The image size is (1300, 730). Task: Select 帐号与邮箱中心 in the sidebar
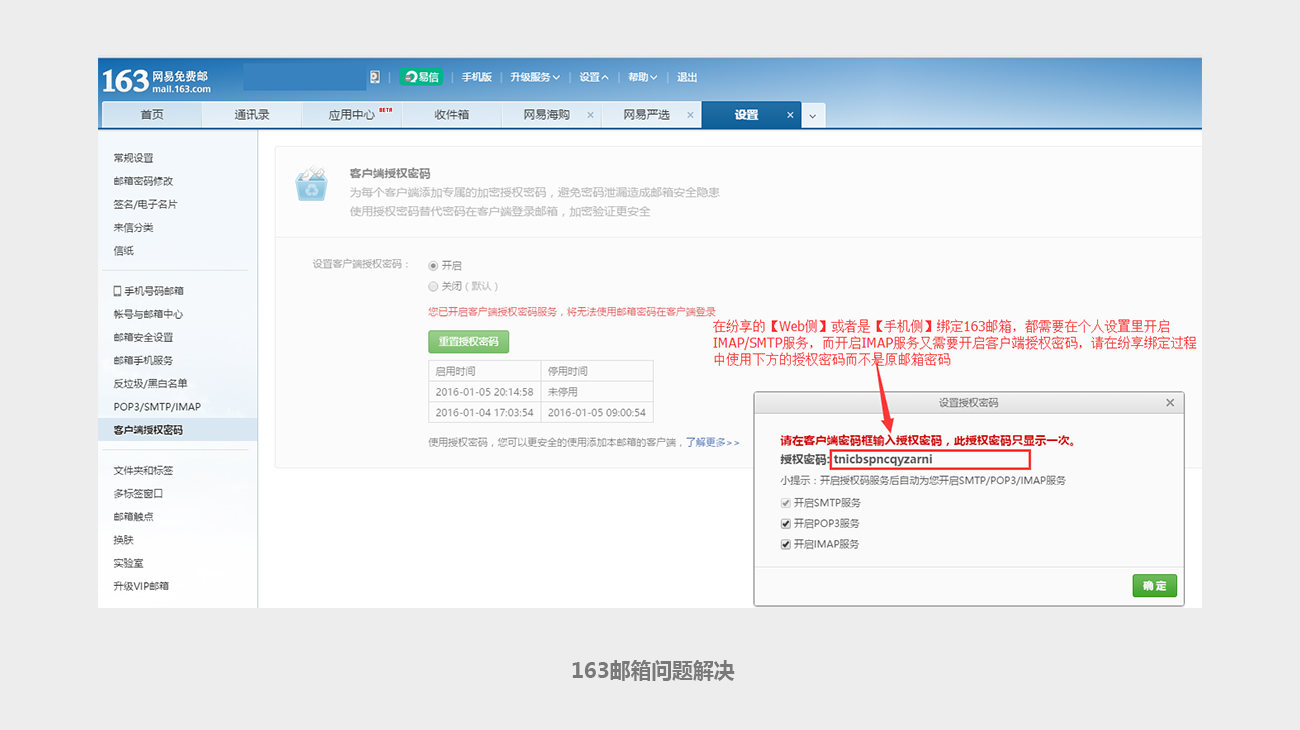tap(148, 314)
